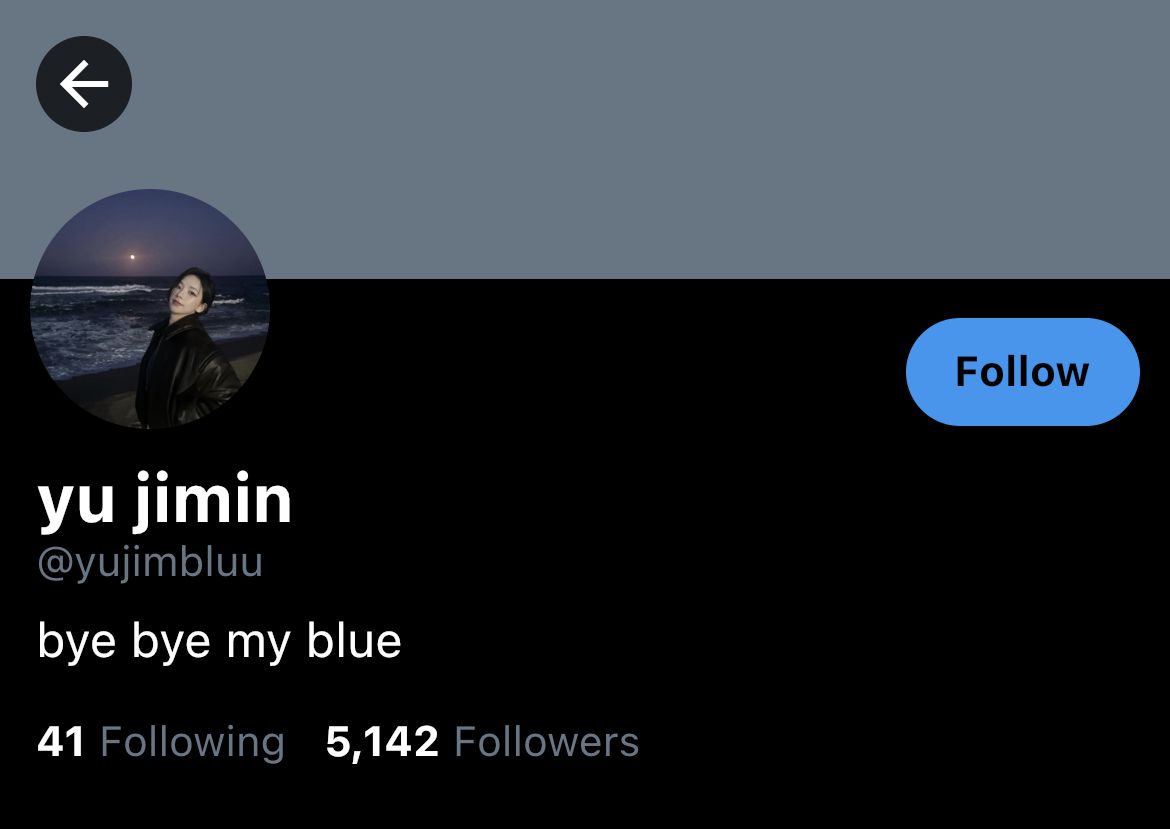The height and width of the screenshot is (829, 1170).
Task: Open the 5,142 Followers list
Action: pyautogui.click(x=482, y=742)
